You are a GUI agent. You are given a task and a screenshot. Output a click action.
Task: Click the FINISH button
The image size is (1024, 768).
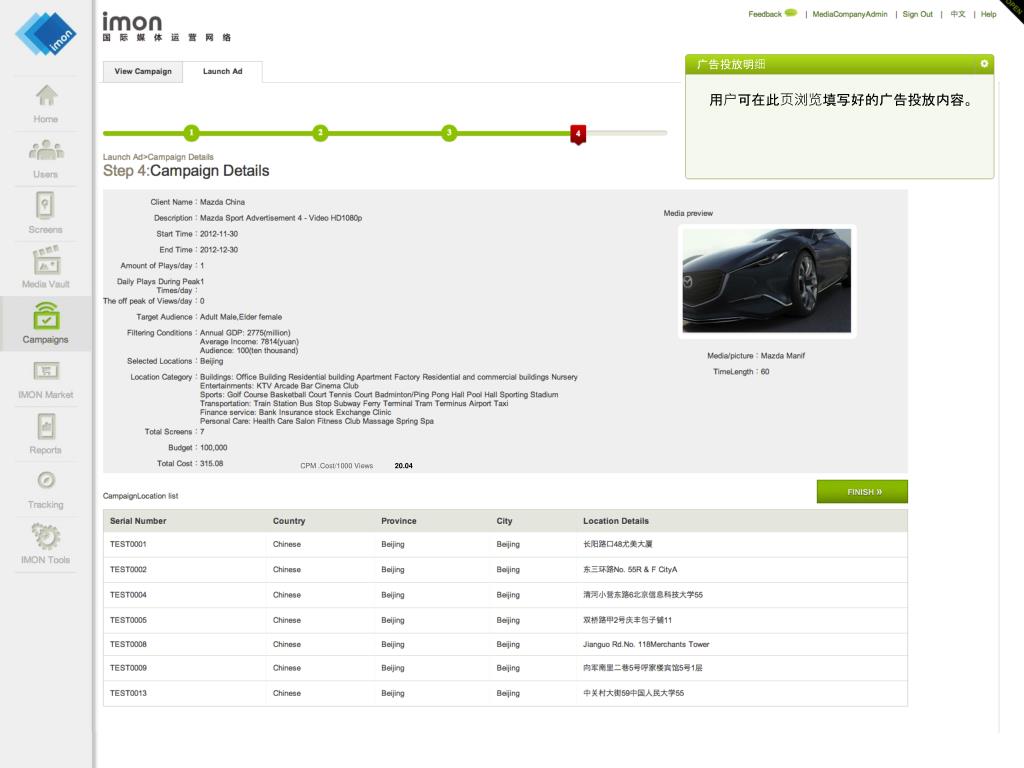pyautogui.click(x=862, y=492)
